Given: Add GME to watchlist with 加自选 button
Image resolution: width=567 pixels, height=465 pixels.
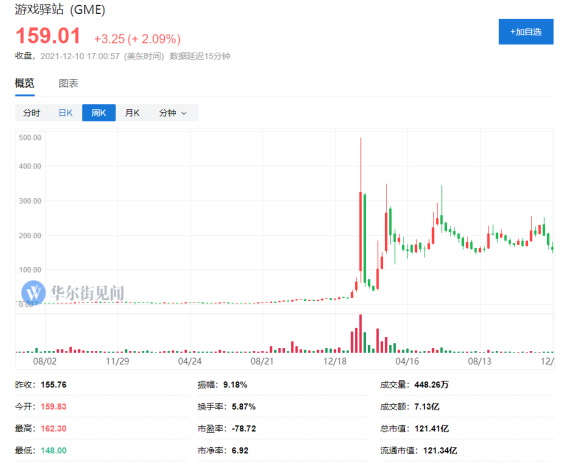Looking at the screenshot, I should pyautogui.click(x=526, y=32).
